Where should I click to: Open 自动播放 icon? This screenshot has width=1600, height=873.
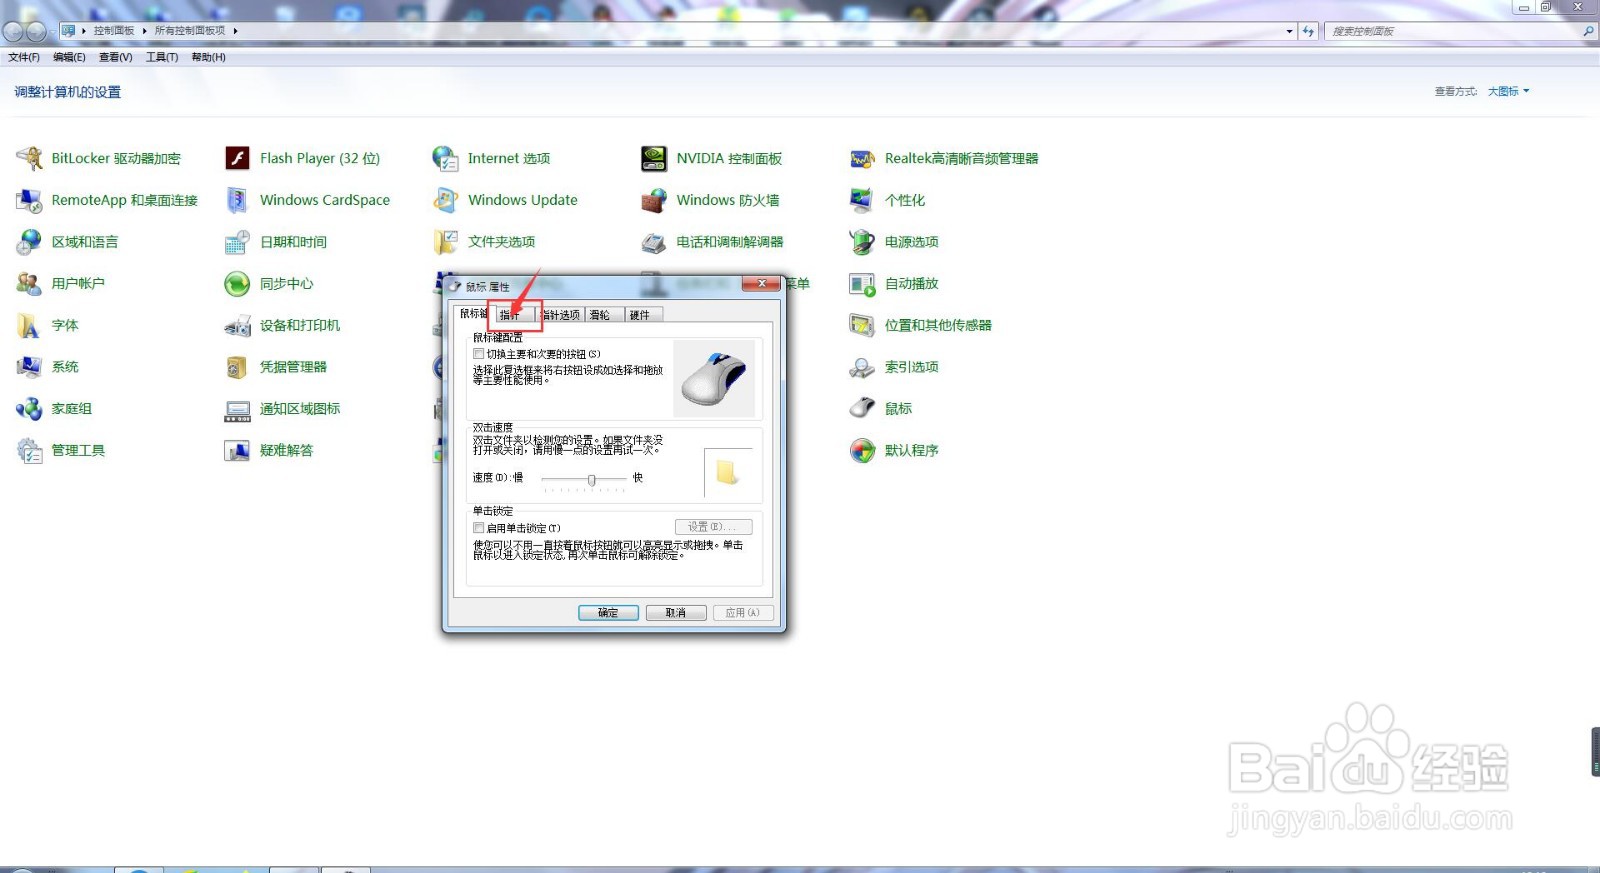(862, 284)
